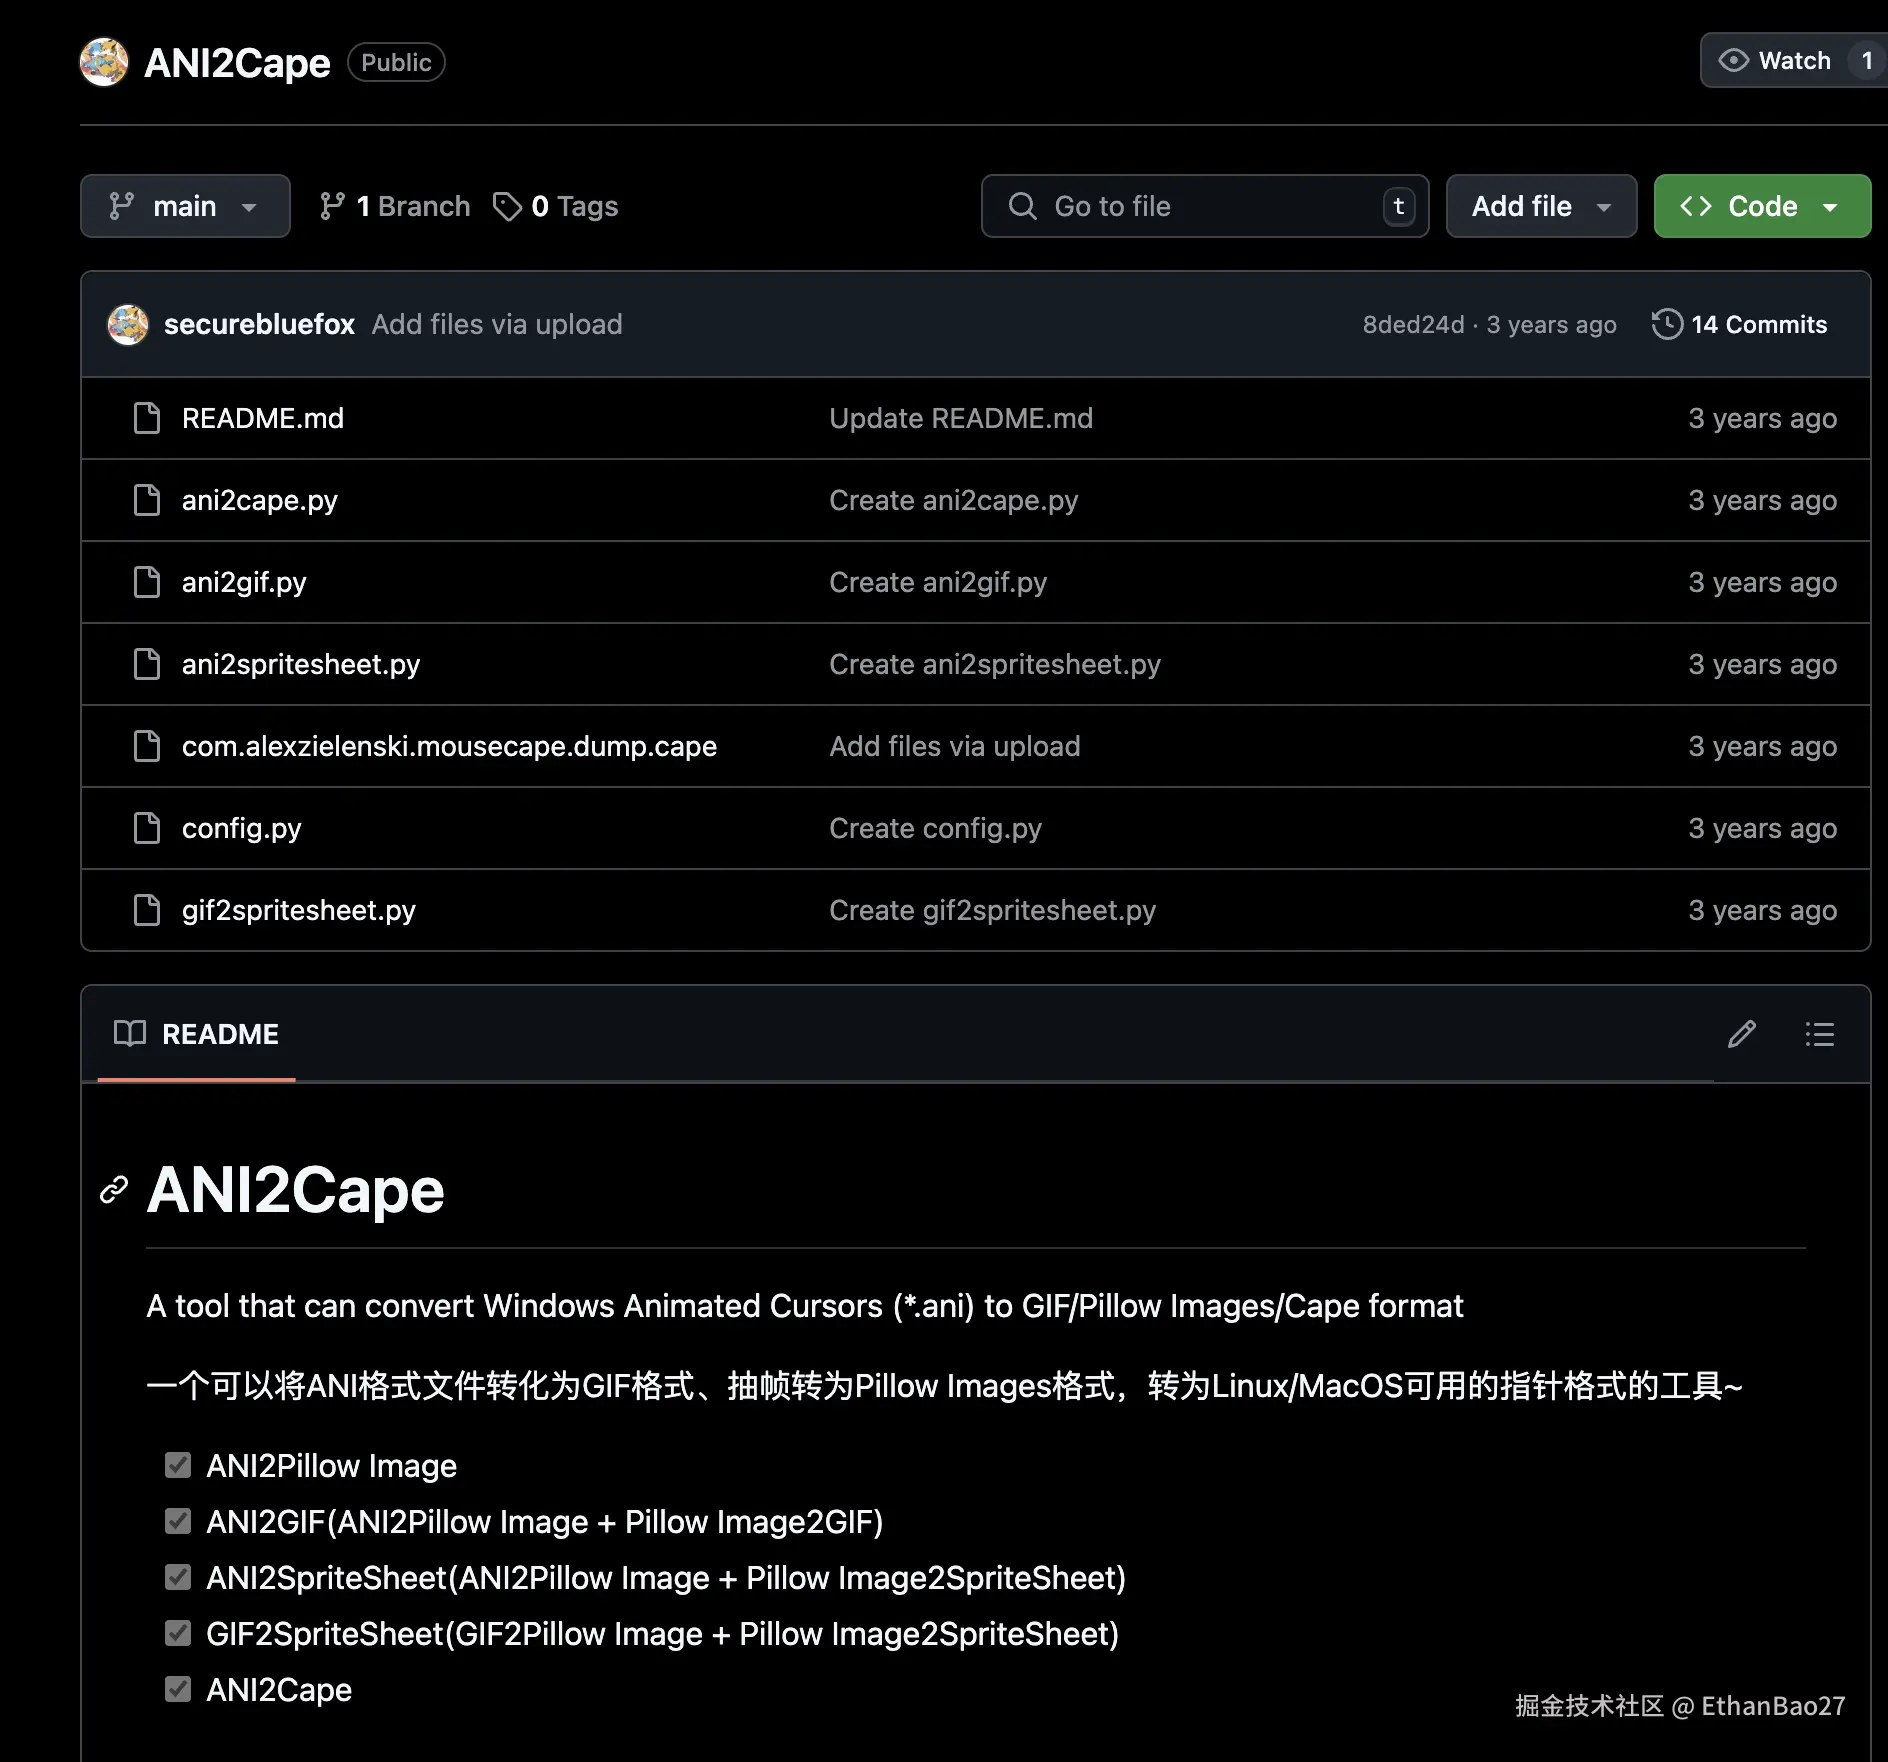1888x1762 pixels.
Task: Open the main branch dropdown
Action: (x=185, y=206)
